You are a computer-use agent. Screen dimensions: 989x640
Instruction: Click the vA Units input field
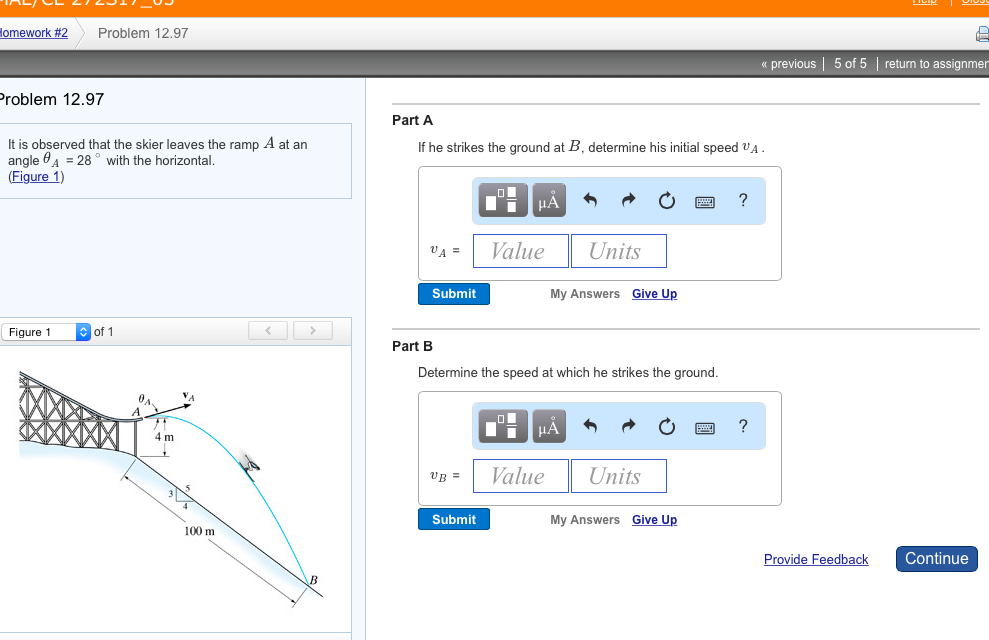point(619,251)
